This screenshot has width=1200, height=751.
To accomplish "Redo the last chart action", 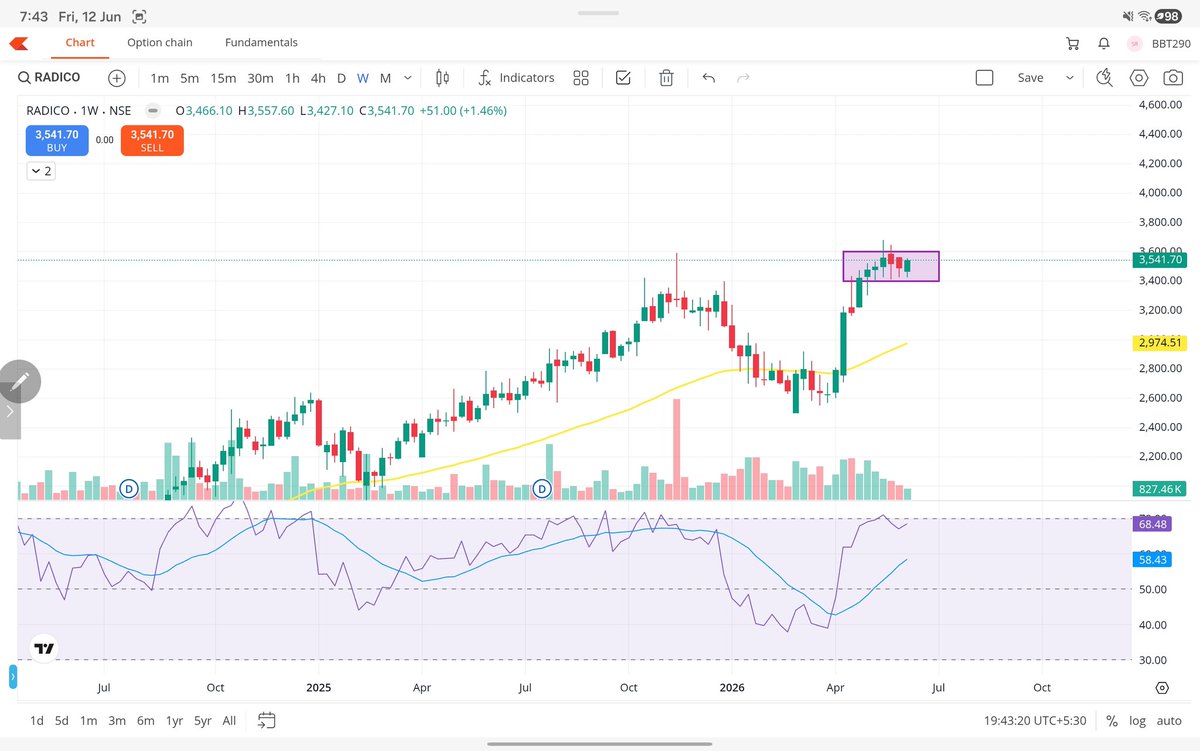I will [x=743, y=77].
